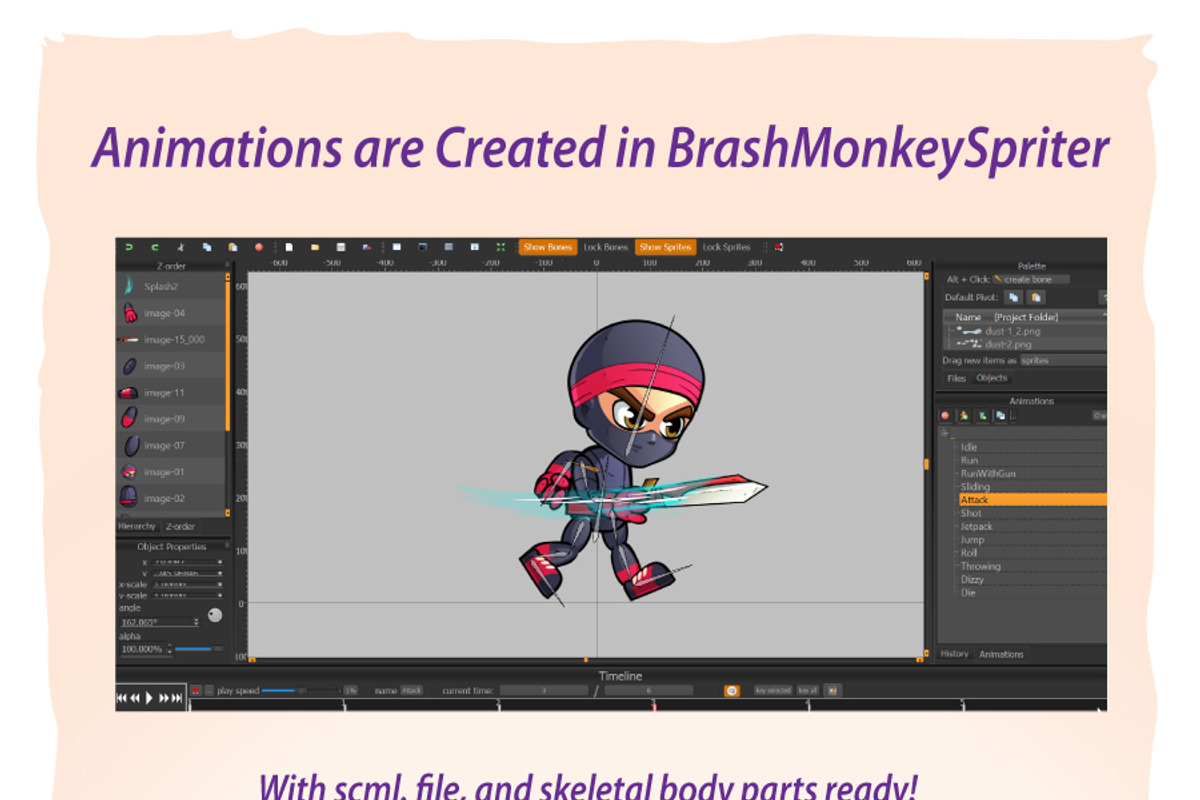Open the Objects tab in Palette

pyautogui.click(x=992, y=378)
